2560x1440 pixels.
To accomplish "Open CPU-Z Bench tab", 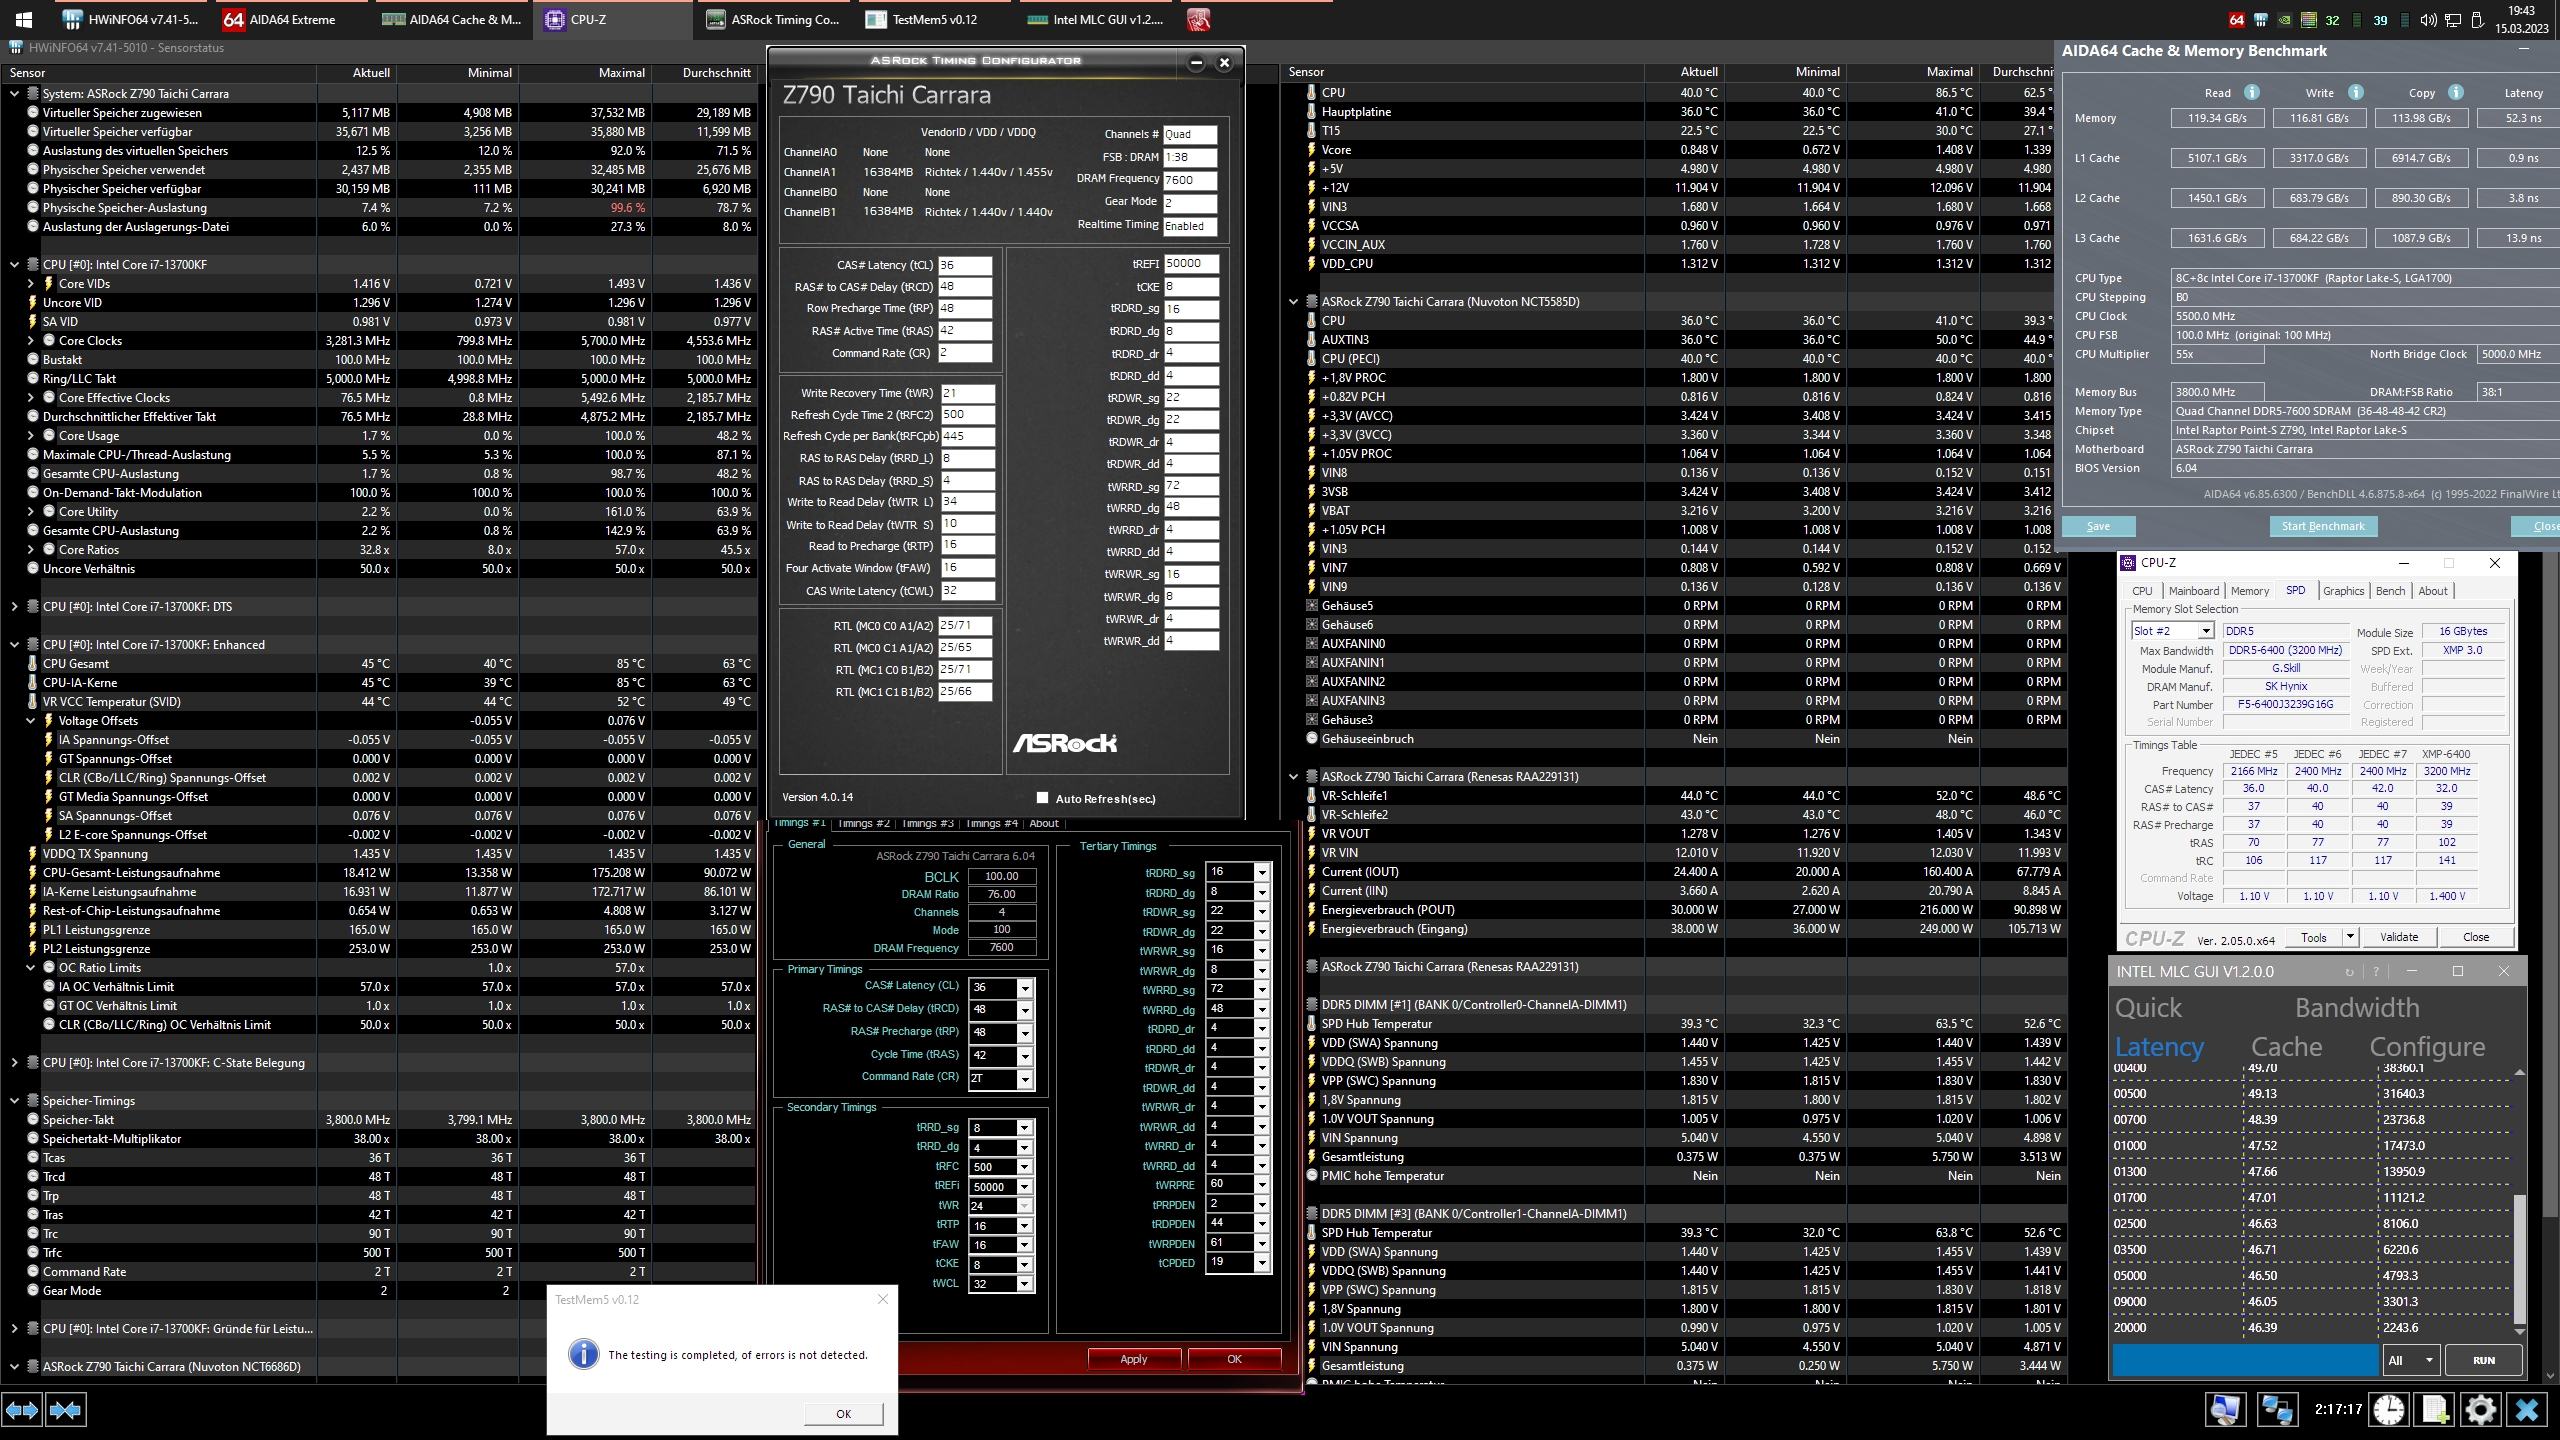I will click(x=2390, y=591).
